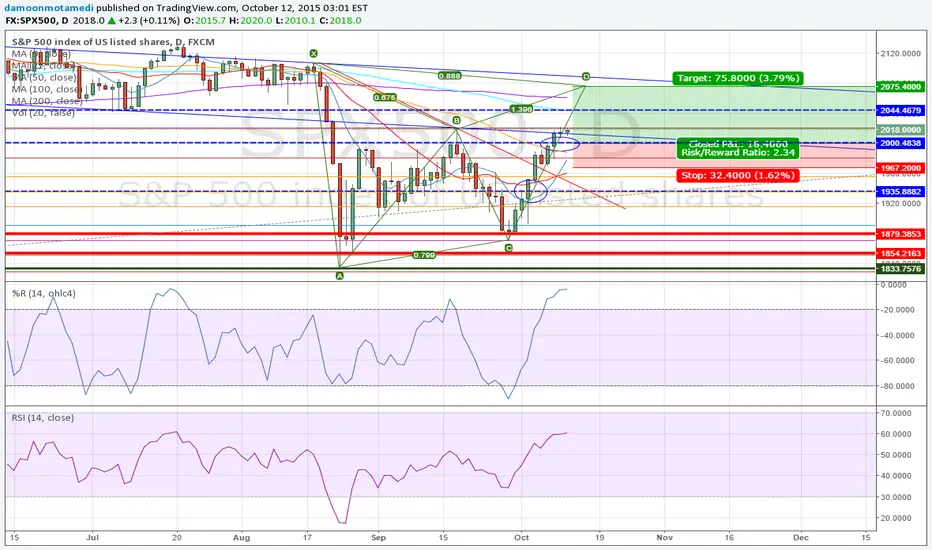Select the green 2075.4000 price tag
Screen dimensions: 932x550
(900, 87)
